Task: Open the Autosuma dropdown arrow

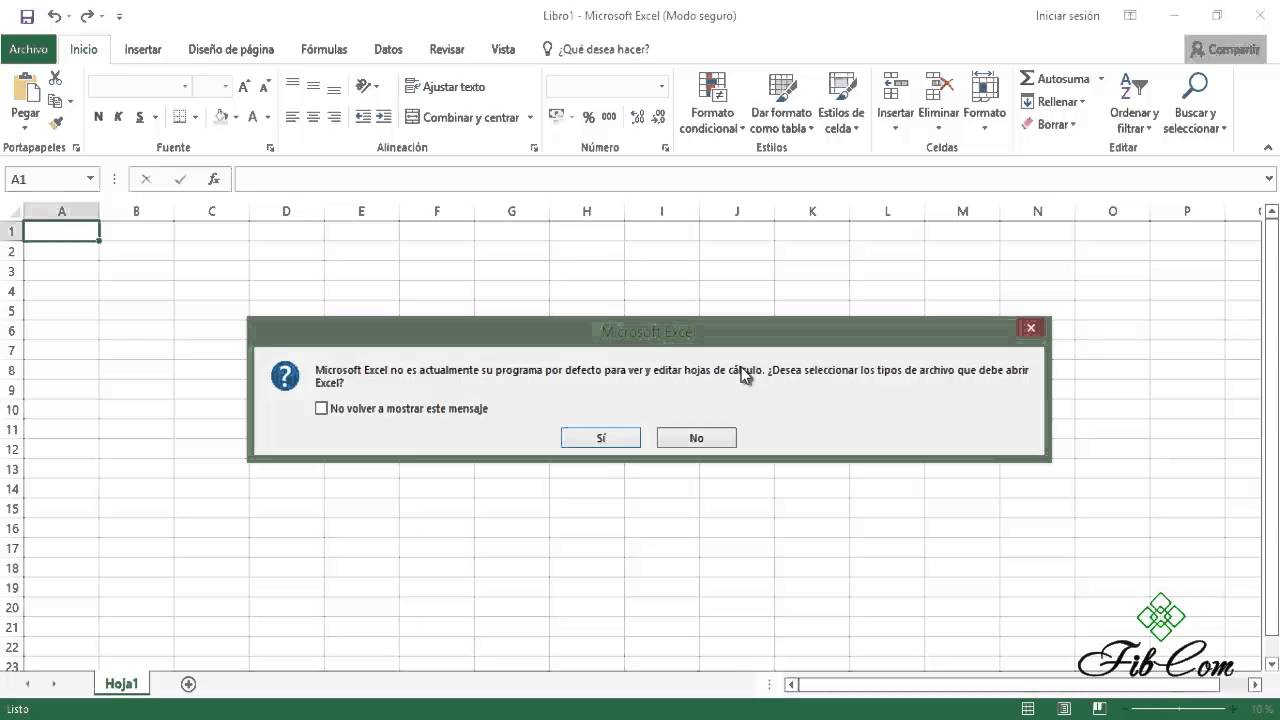Action: 1101,79
